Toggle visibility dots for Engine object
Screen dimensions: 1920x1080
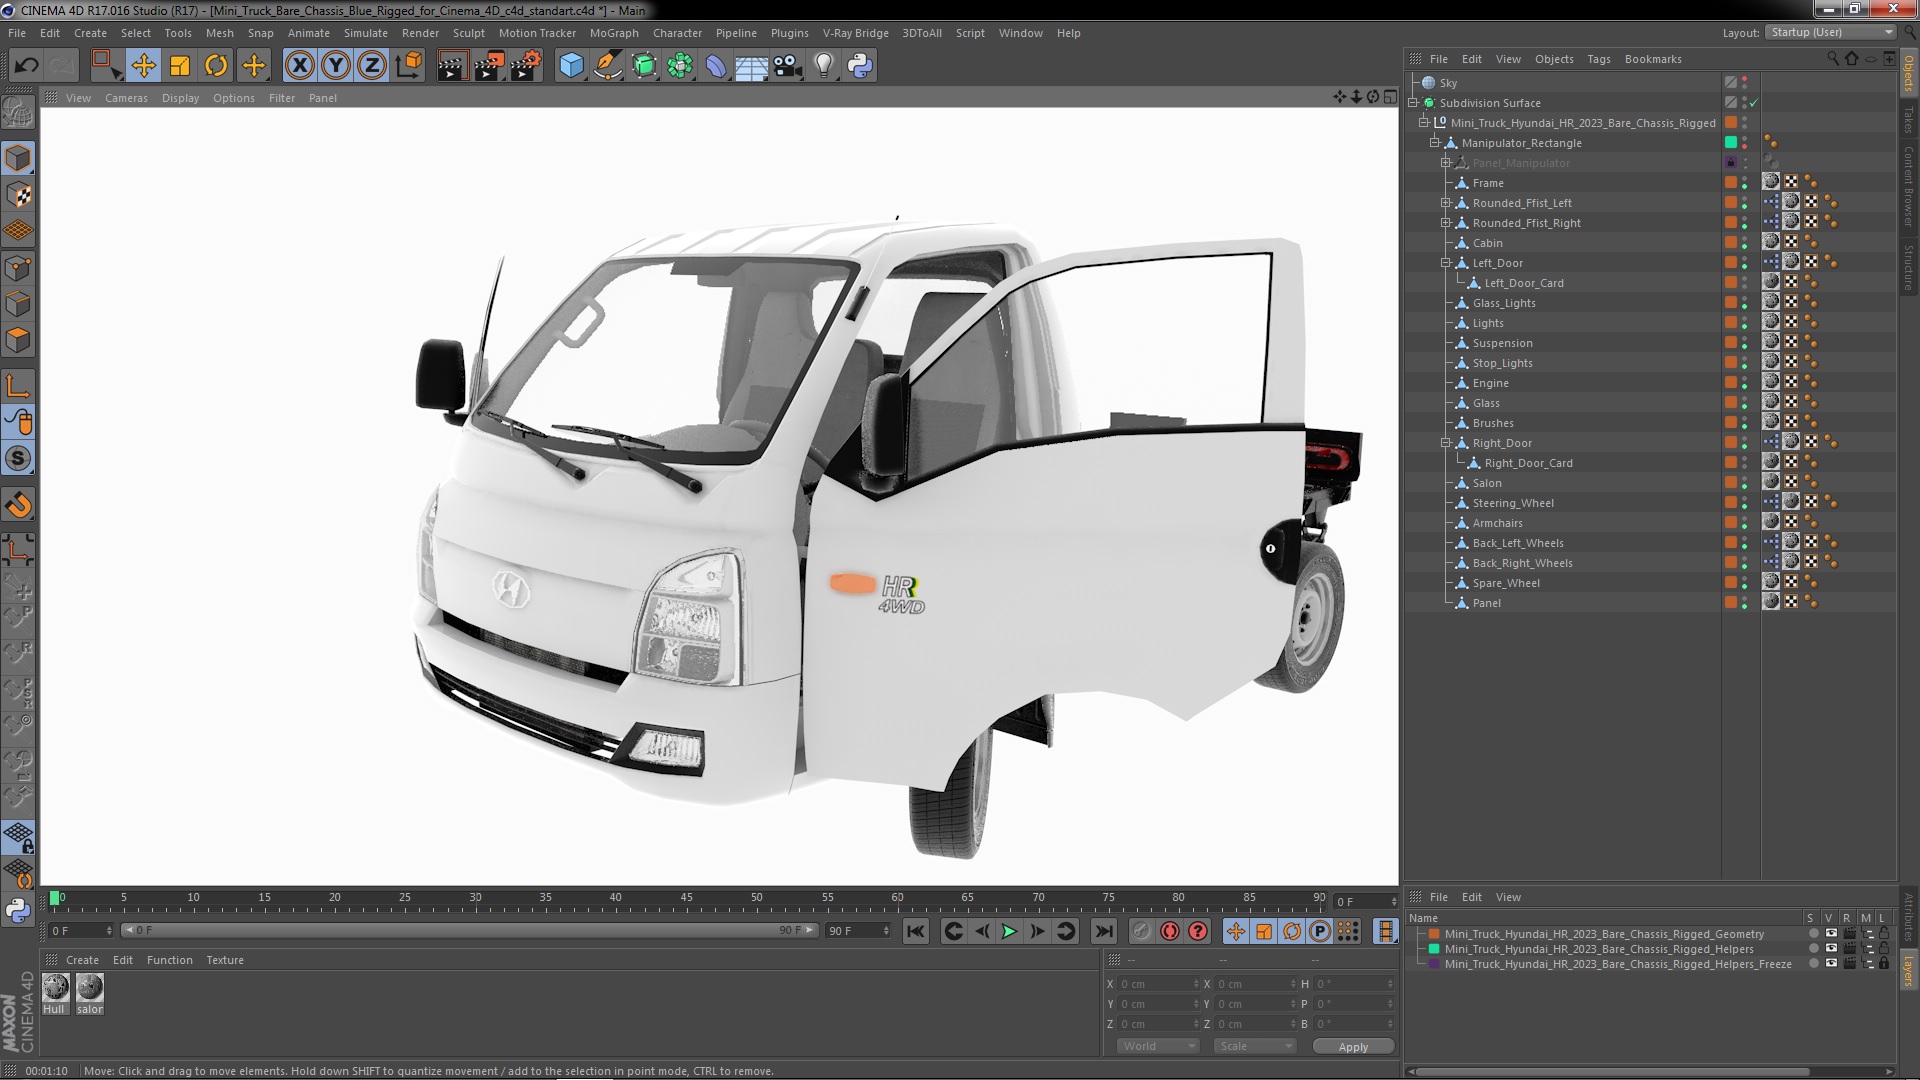coord(1745,383)
